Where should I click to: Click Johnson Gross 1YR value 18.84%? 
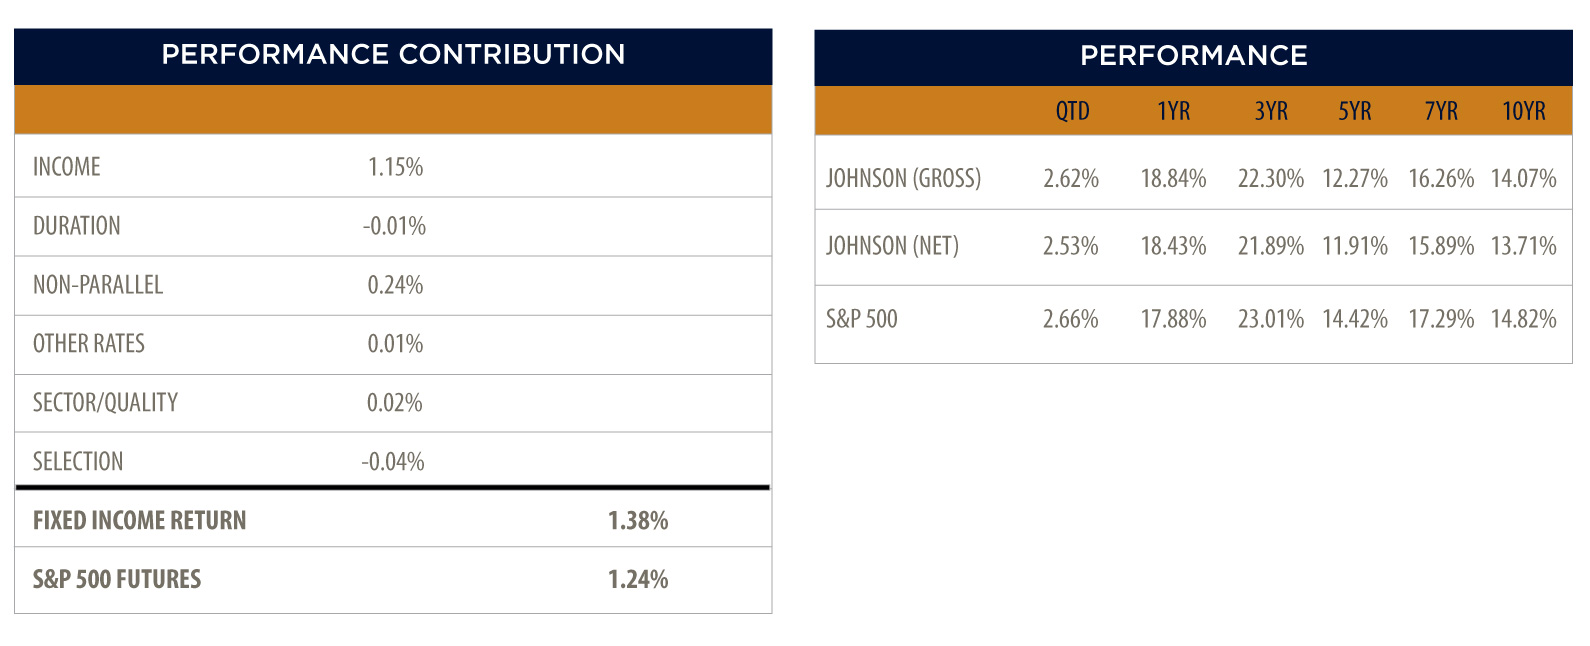pyautogui.click(x=1173, y=179)
